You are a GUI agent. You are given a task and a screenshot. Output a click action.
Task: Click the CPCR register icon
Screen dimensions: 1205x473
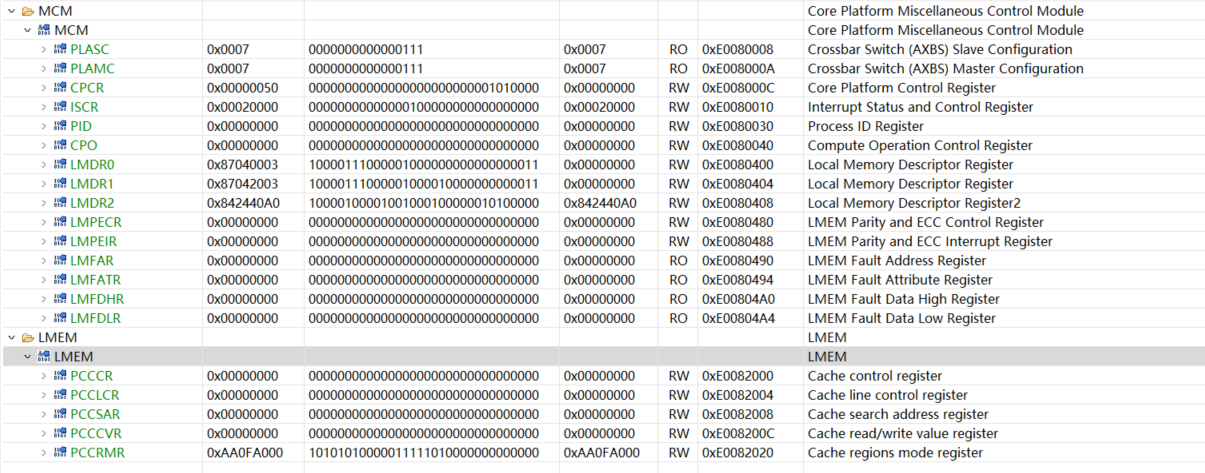tap(60, 88)
